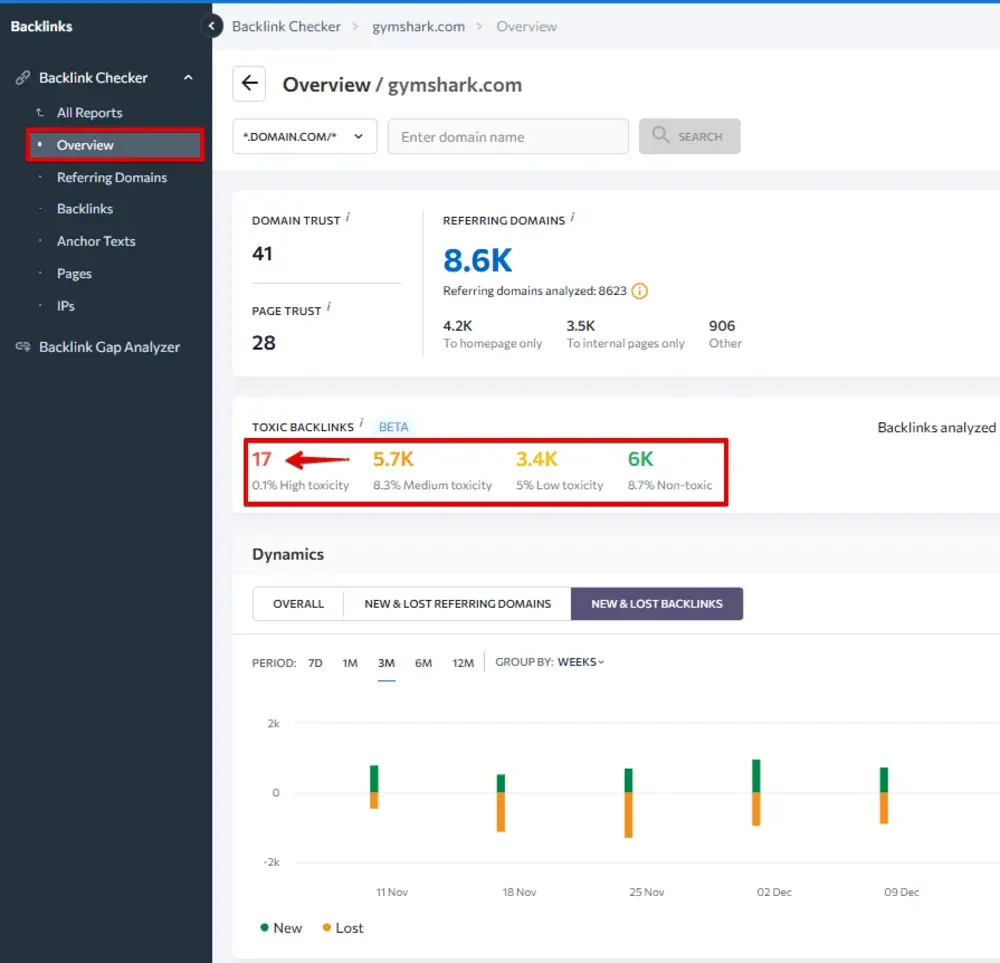Open the Domain Trust info icon
The image size is (1000, 963).
[x=348, y=217]
